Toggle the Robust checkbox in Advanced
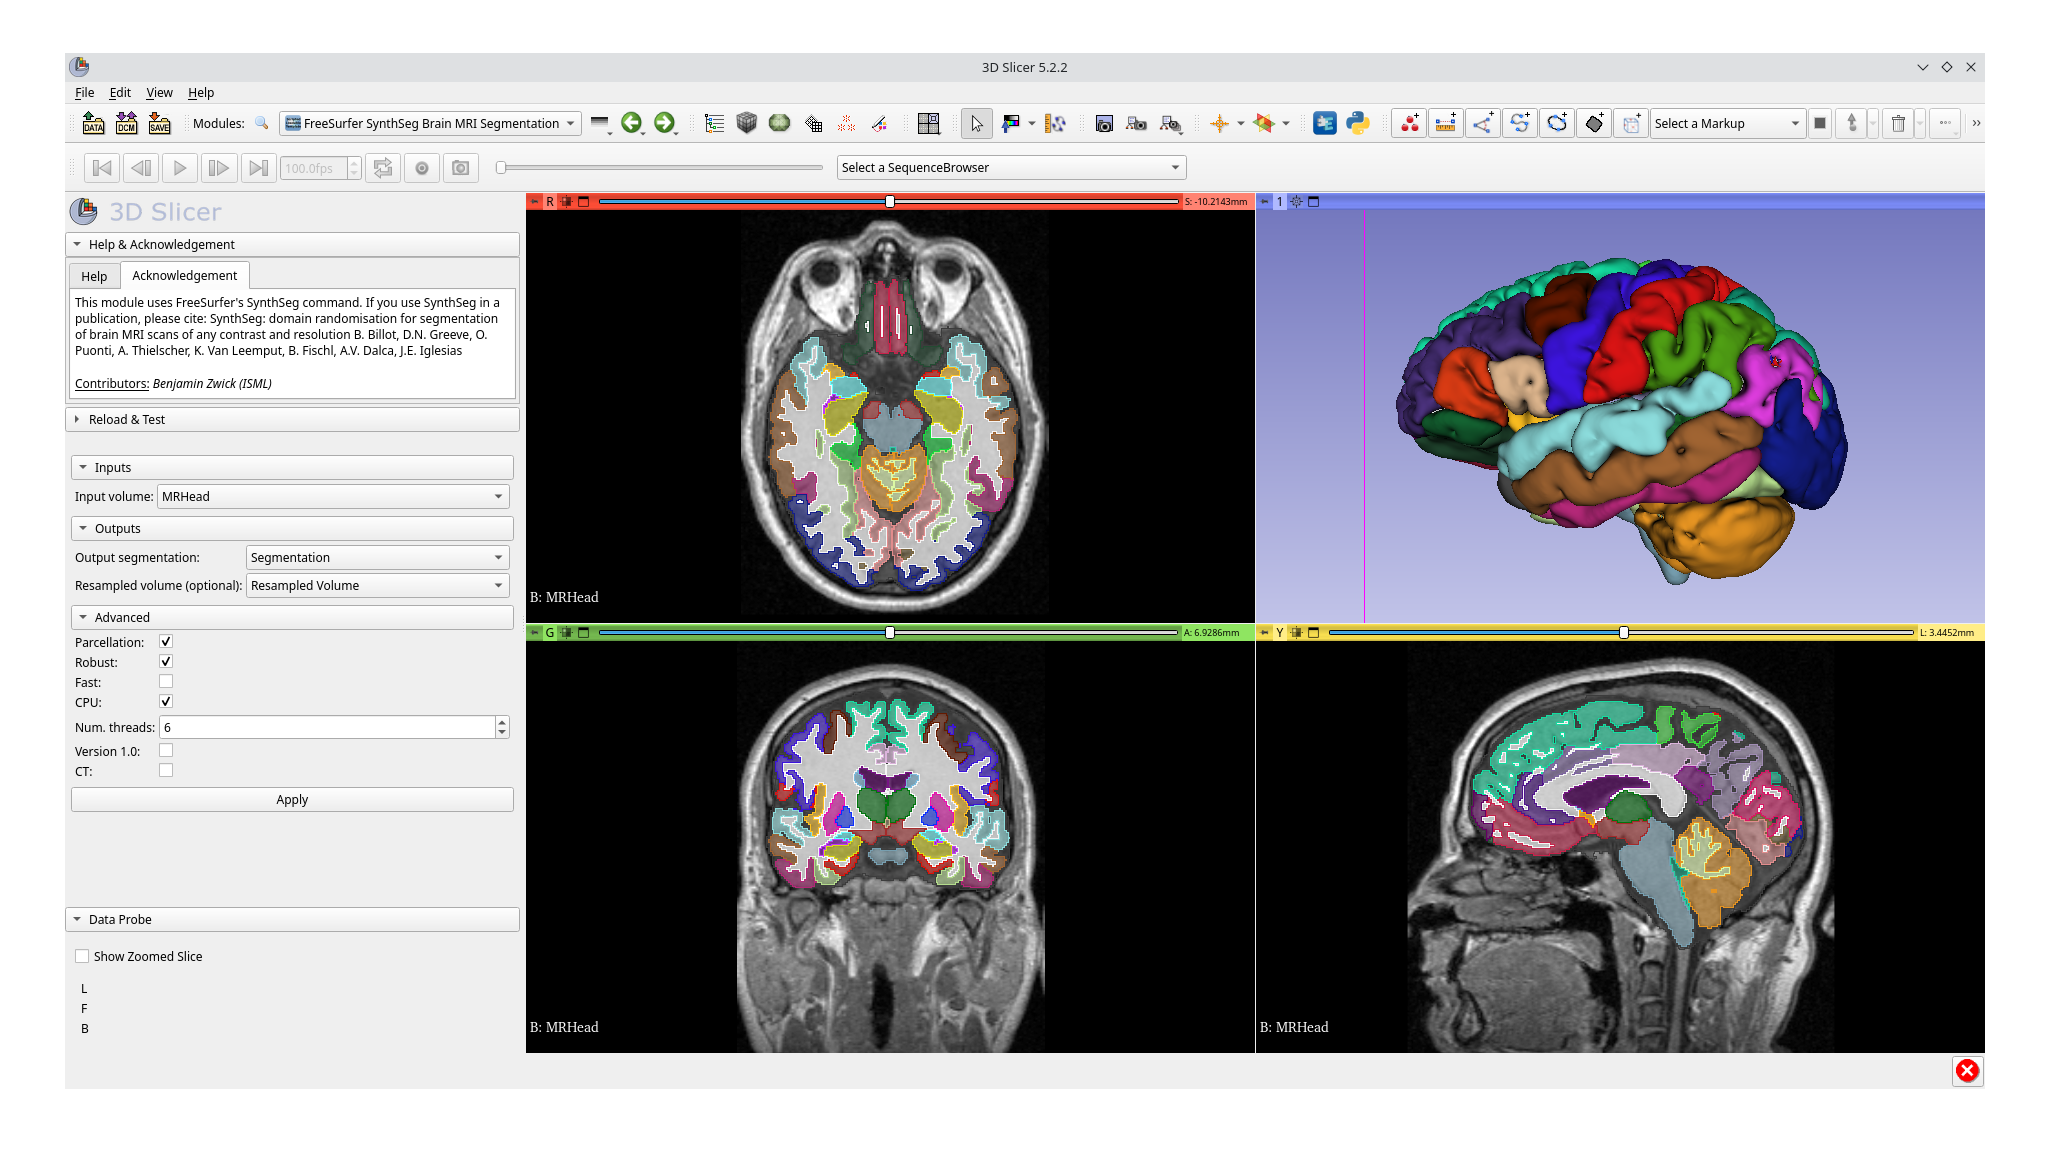The height and width of the screenshot is (1166, 2050). click(166, 660)
